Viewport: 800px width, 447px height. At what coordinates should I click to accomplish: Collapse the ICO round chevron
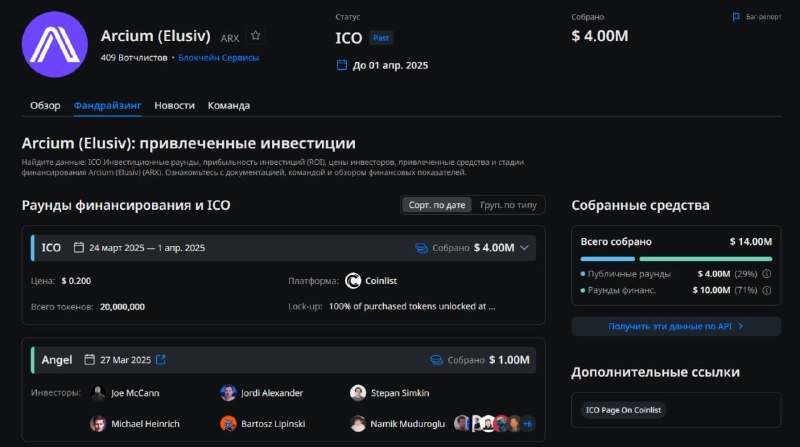pyautogui.click(x=524, y=248)
